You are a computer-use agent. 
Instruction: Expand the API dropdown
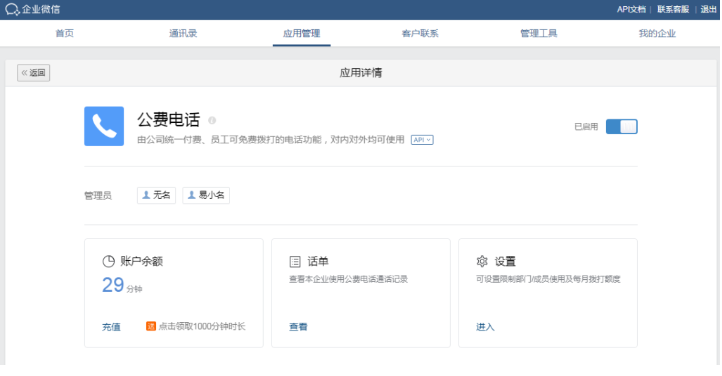click(422, 140)
